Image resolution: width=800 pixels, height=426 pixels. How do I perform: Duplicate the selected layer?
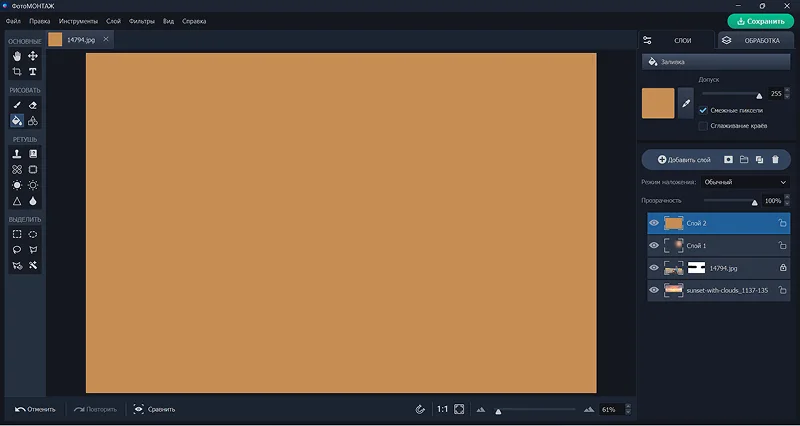[760, 160]
